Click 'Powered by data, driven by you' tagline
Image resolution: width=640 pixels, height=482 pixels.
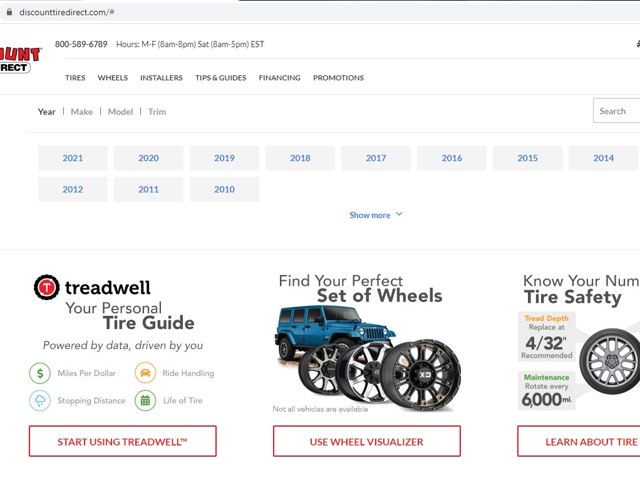point(123,345)
